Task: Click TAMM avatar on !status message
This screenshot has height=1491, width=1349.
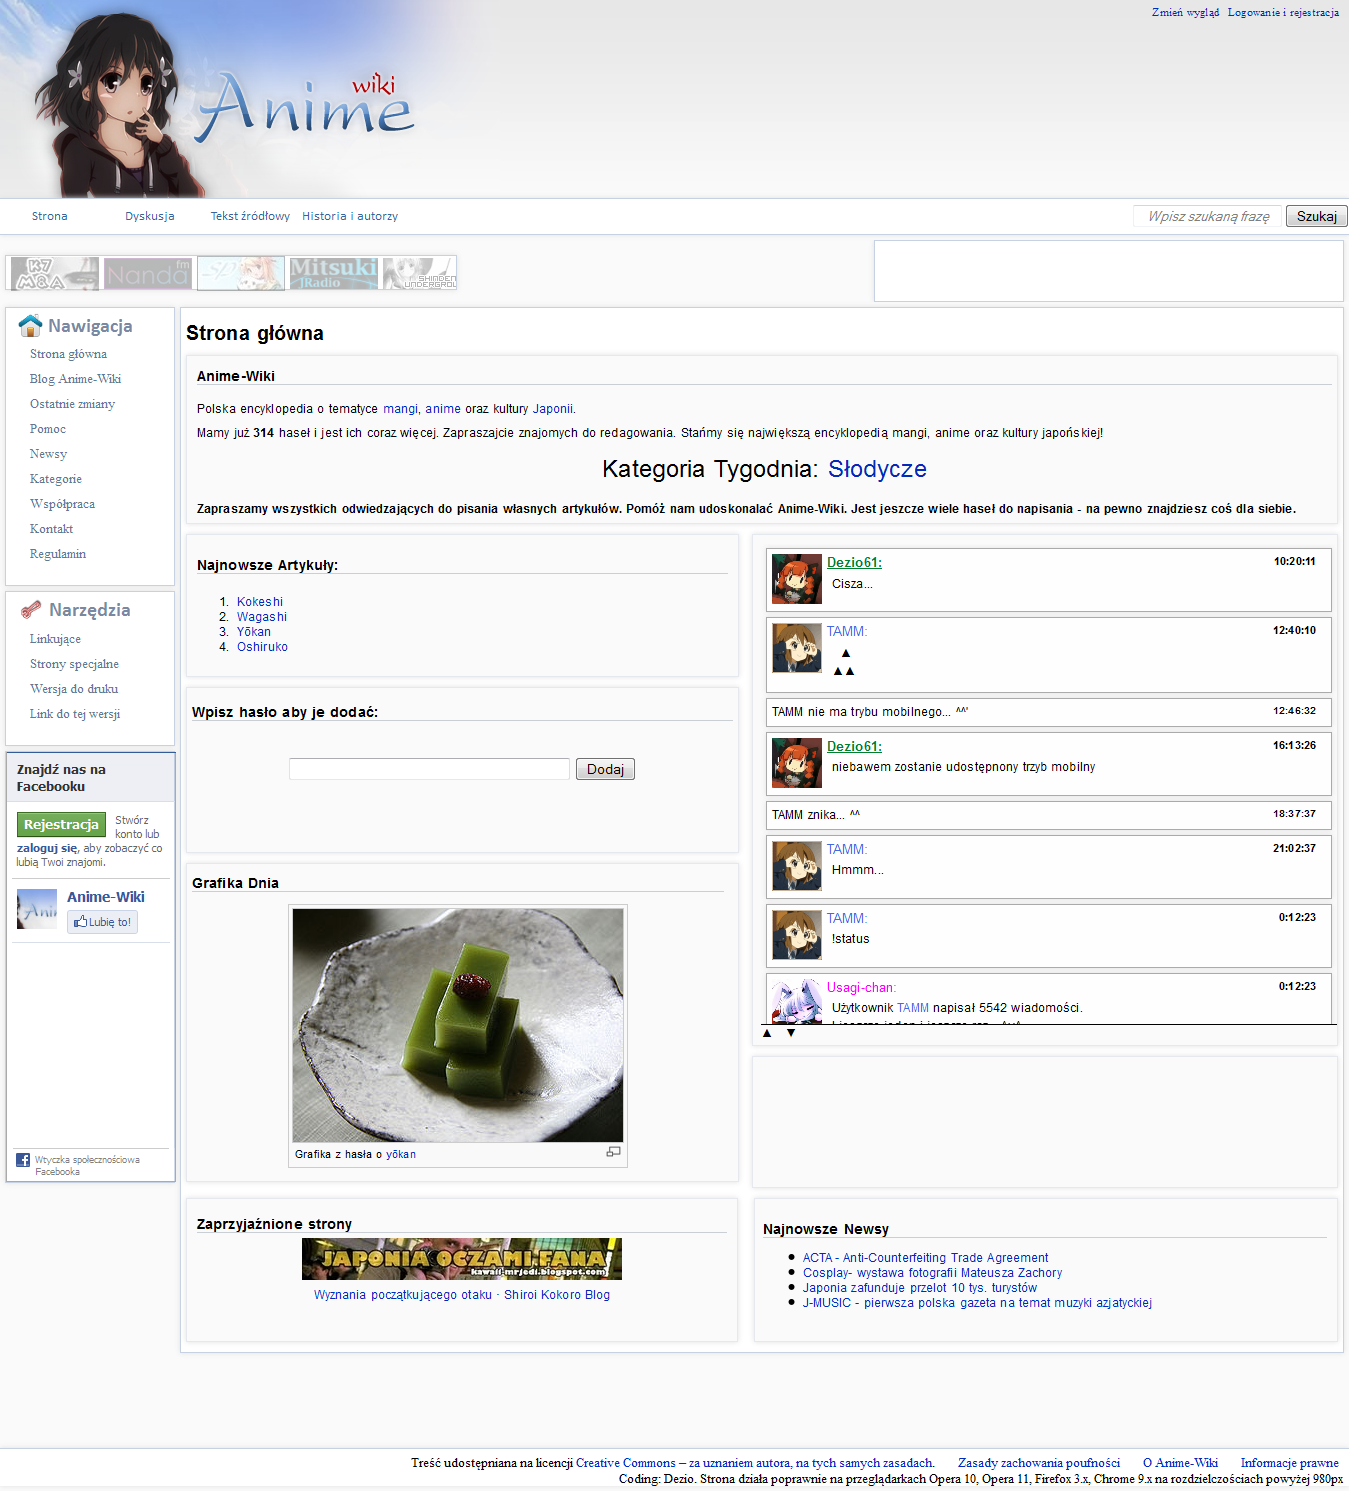Action: pyautogui.click(x=797, y=935)
